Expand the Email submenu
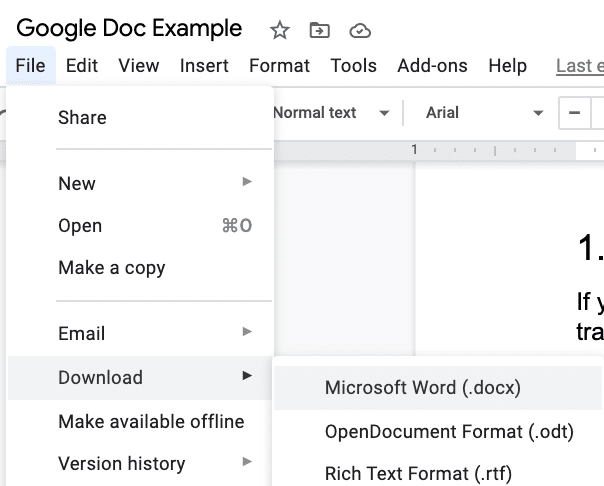604x486 pixels. (x=140, y=333)
